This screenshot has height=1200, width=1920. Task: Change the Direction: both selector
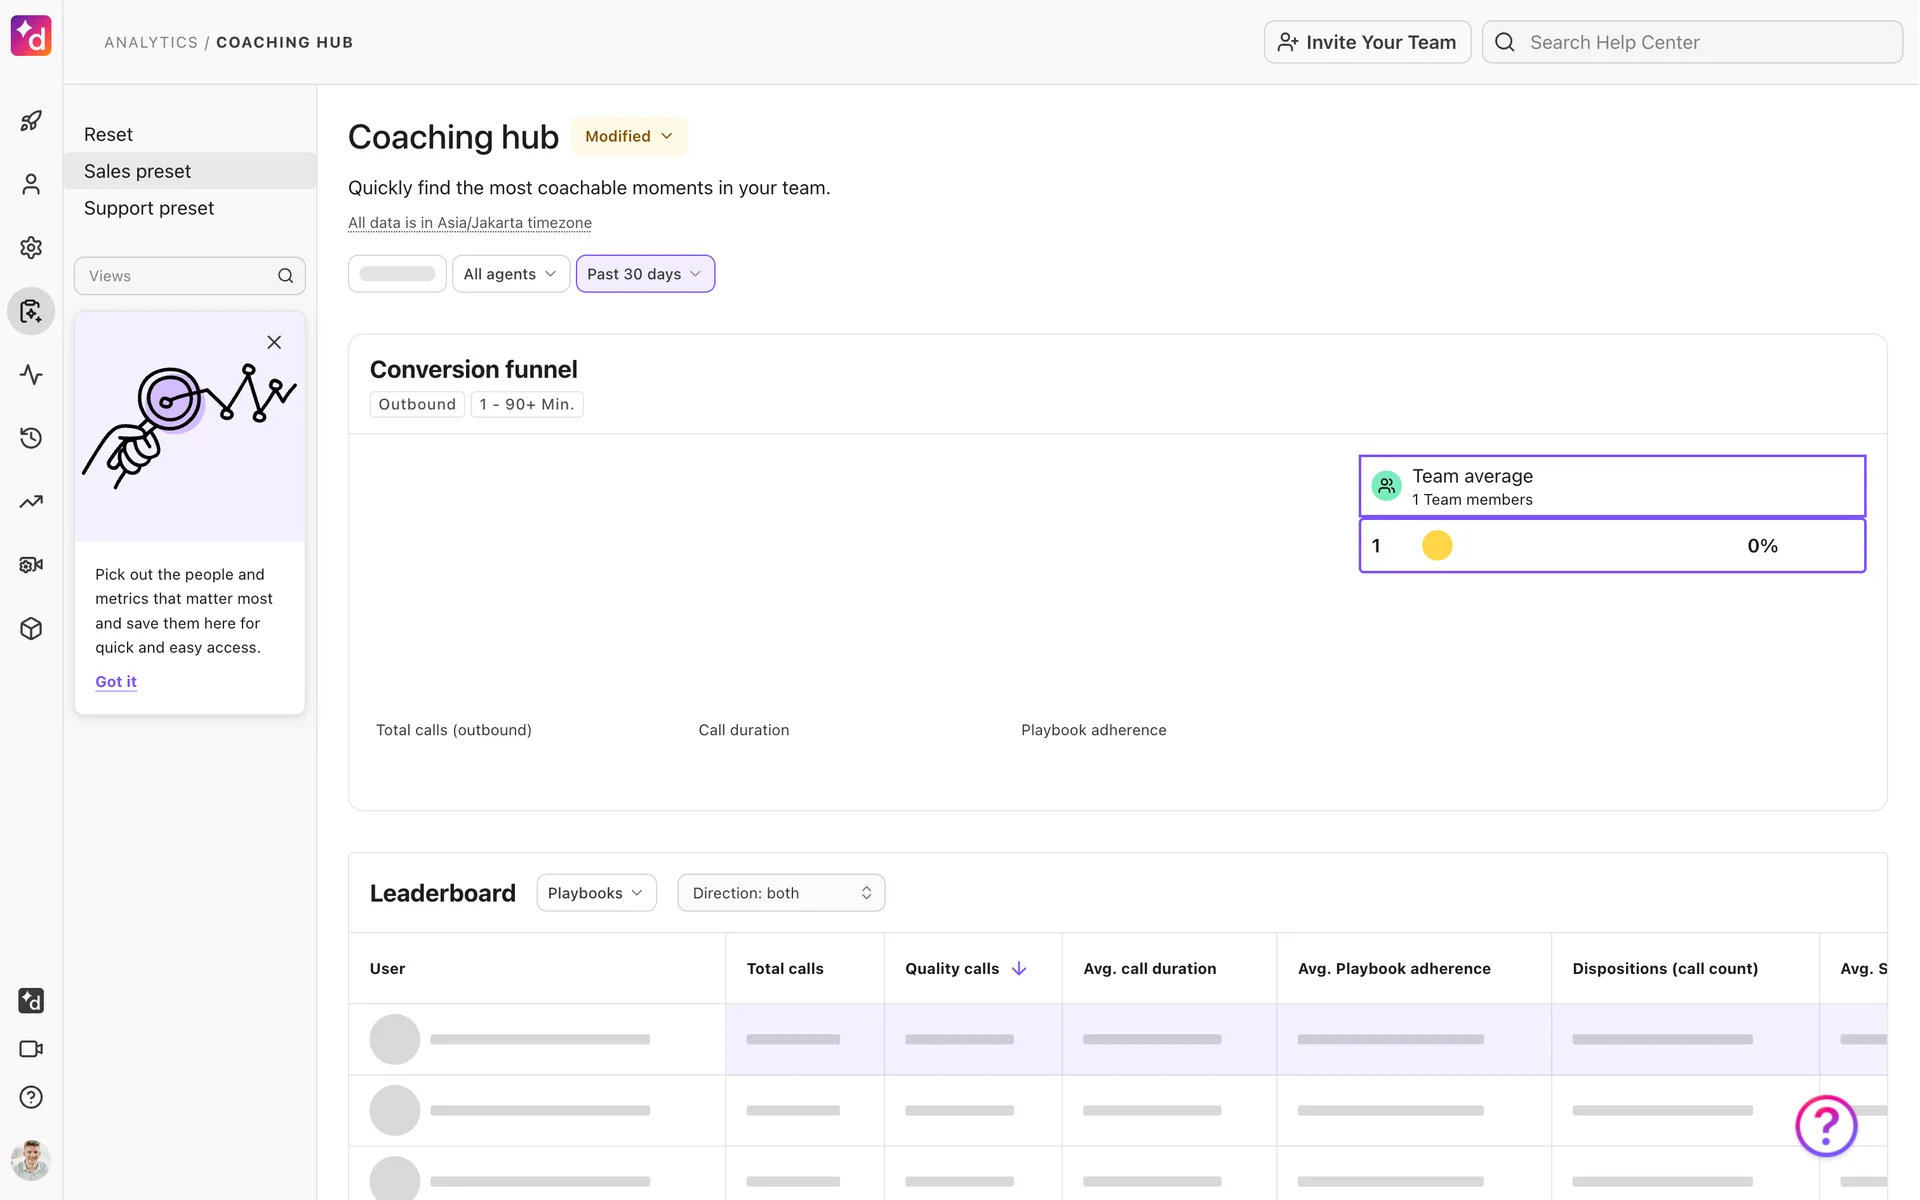(x=781, y=893)
